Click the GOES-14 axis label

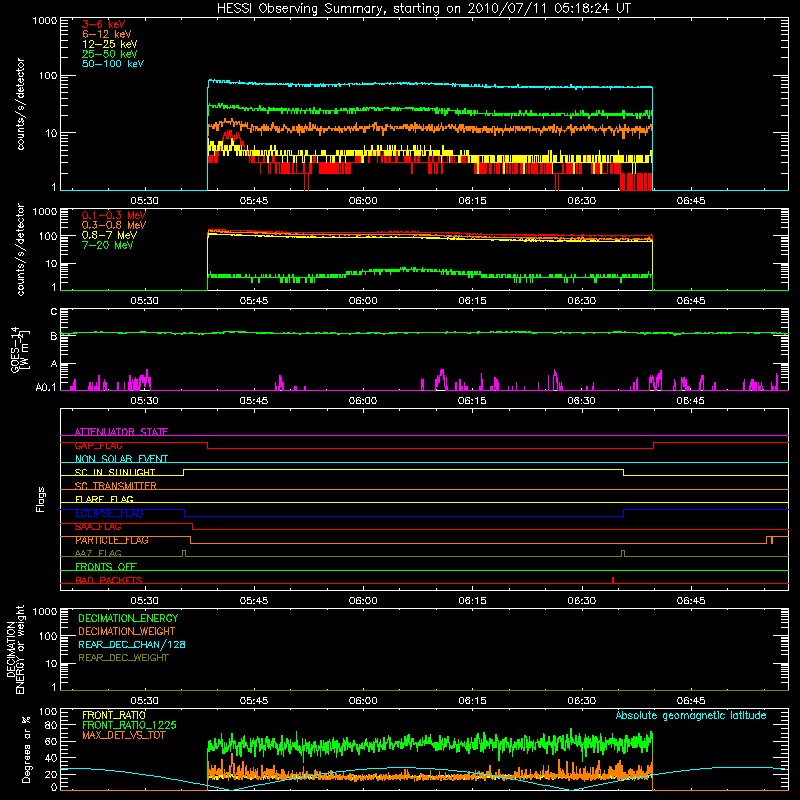coord(19,349)
